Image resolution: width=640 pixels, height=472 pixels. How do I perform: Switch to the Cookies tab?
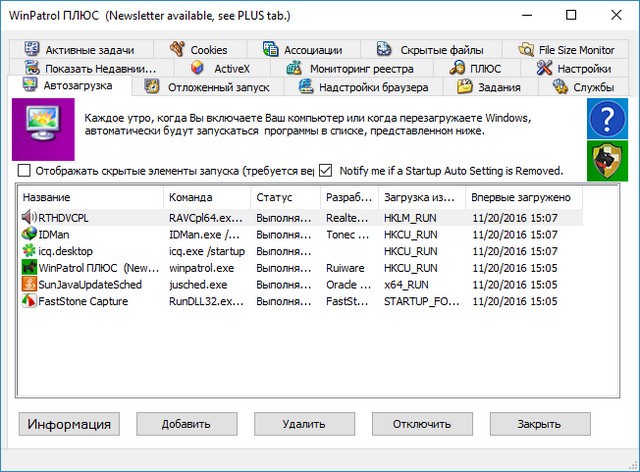[198, 49]
